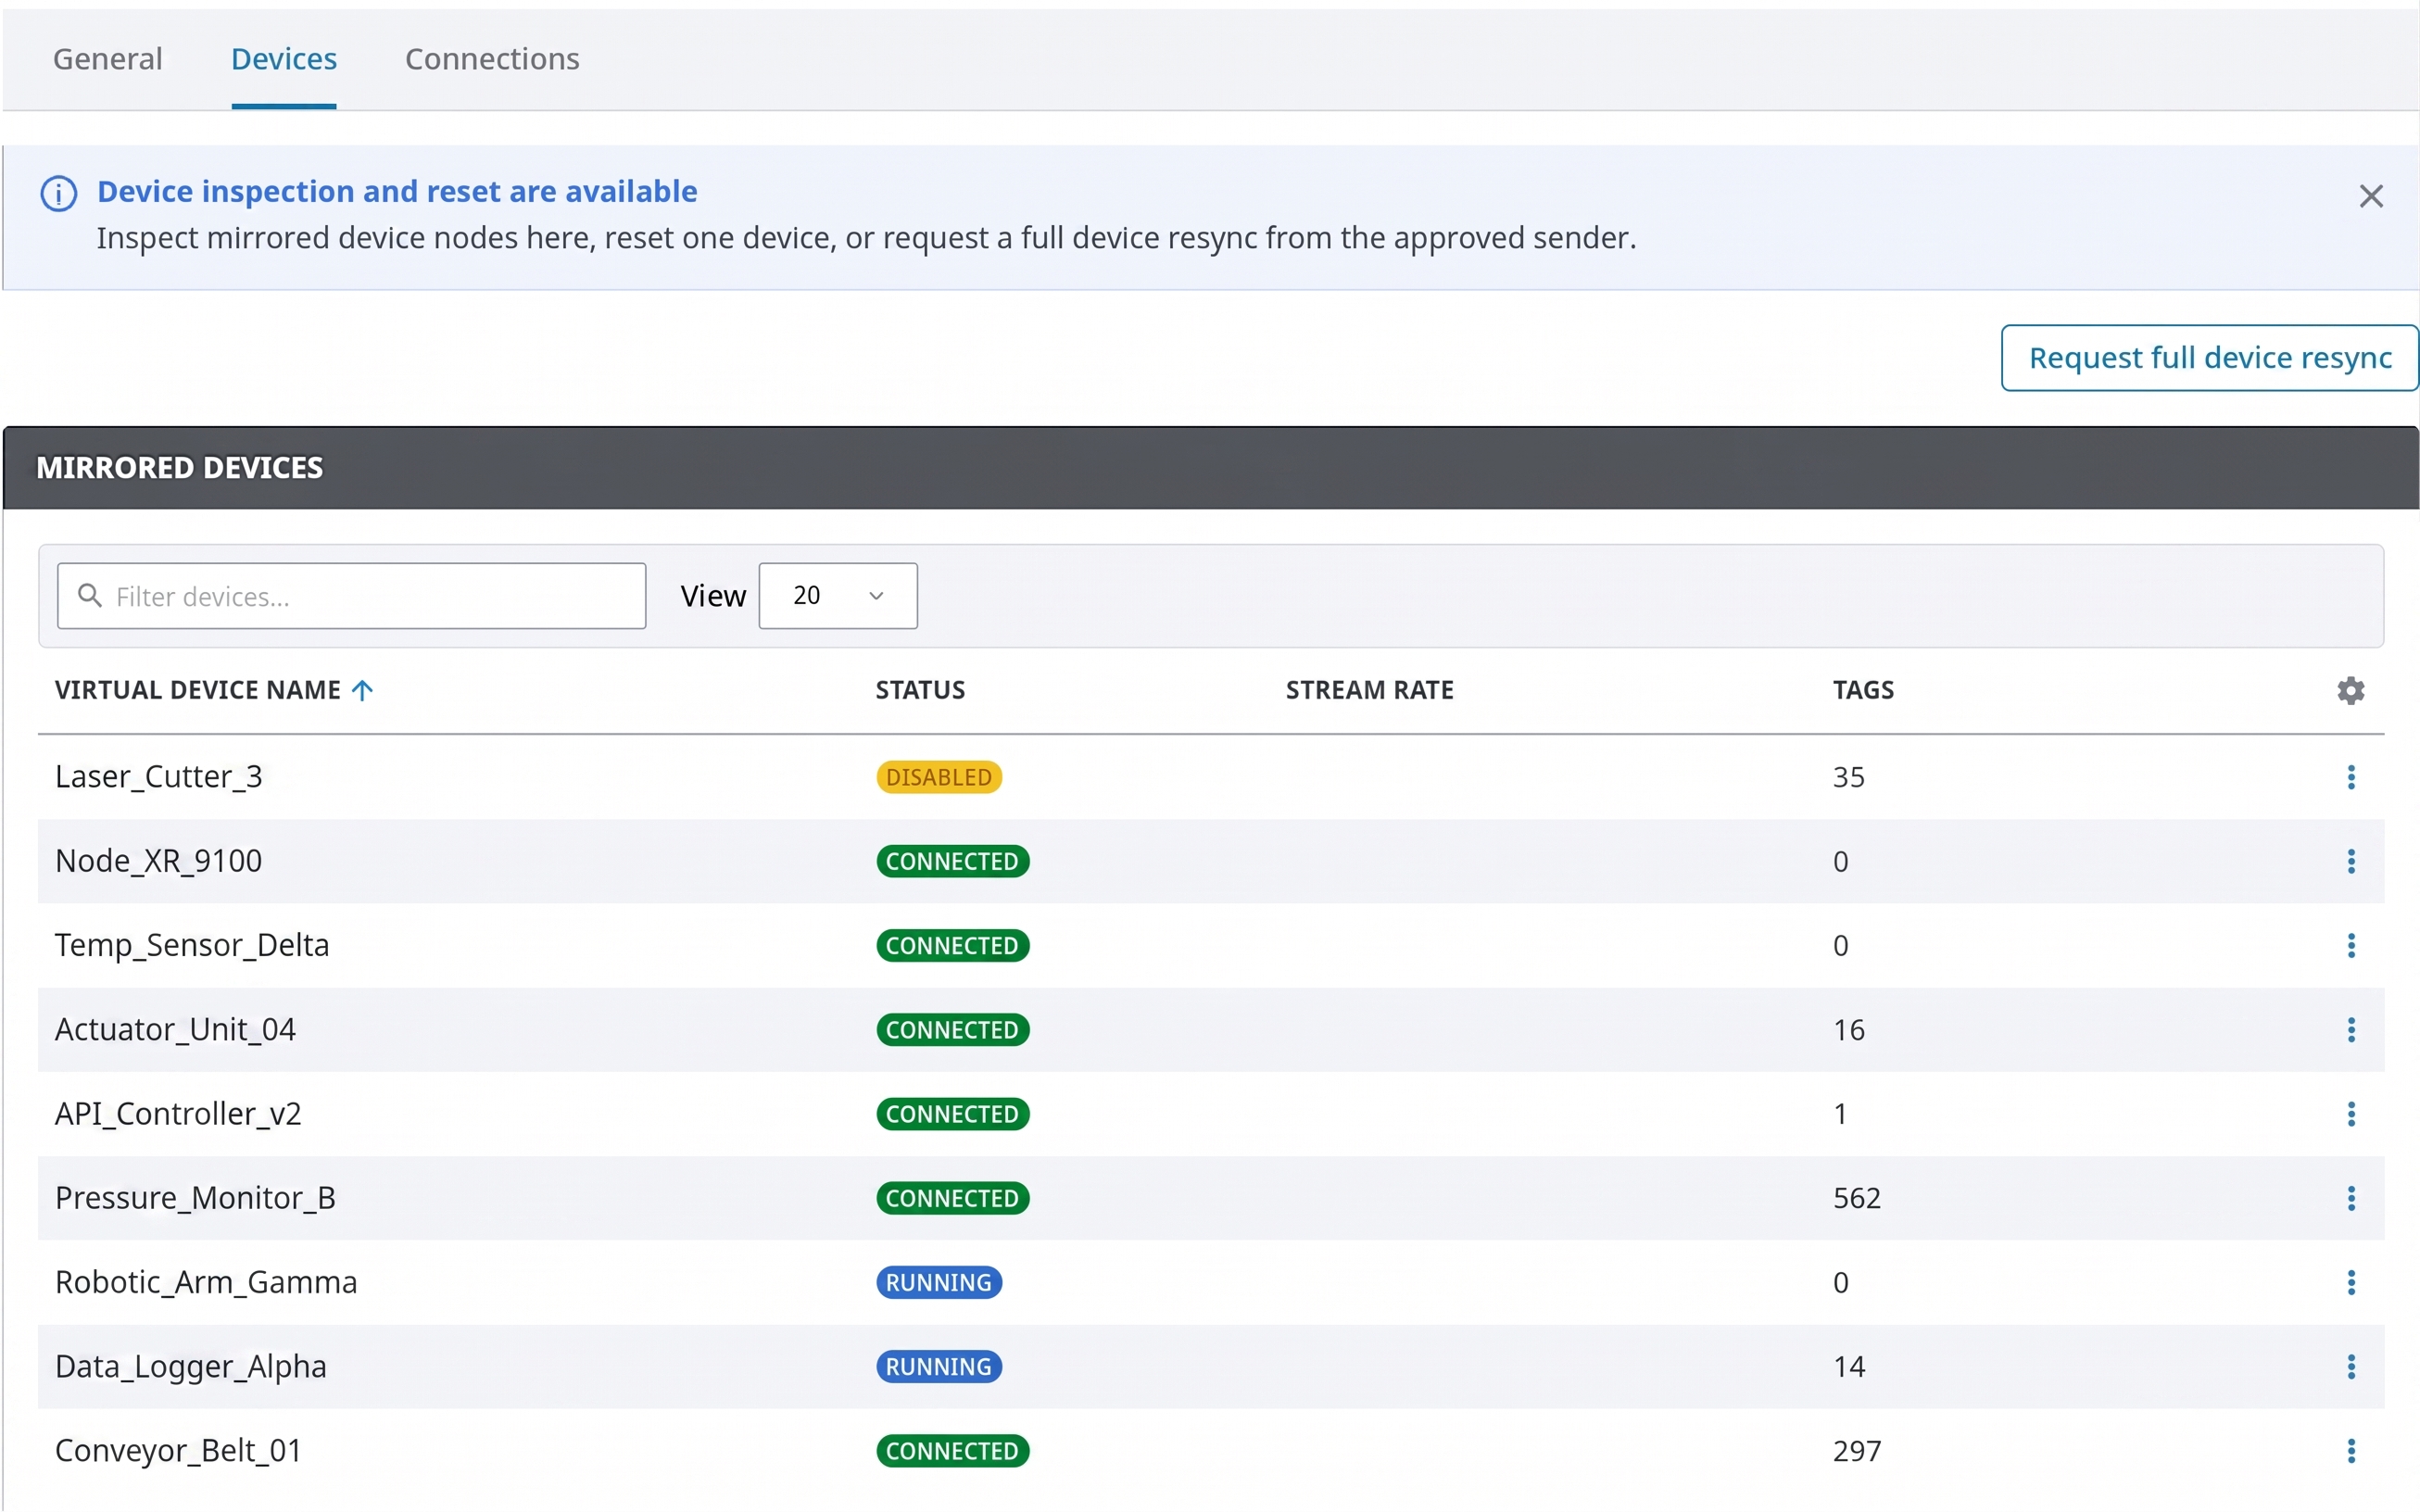Toggle sort arrow on Virtual Device Name
The width and height of the screenshot is (2420, 1512).
point(363,690)
